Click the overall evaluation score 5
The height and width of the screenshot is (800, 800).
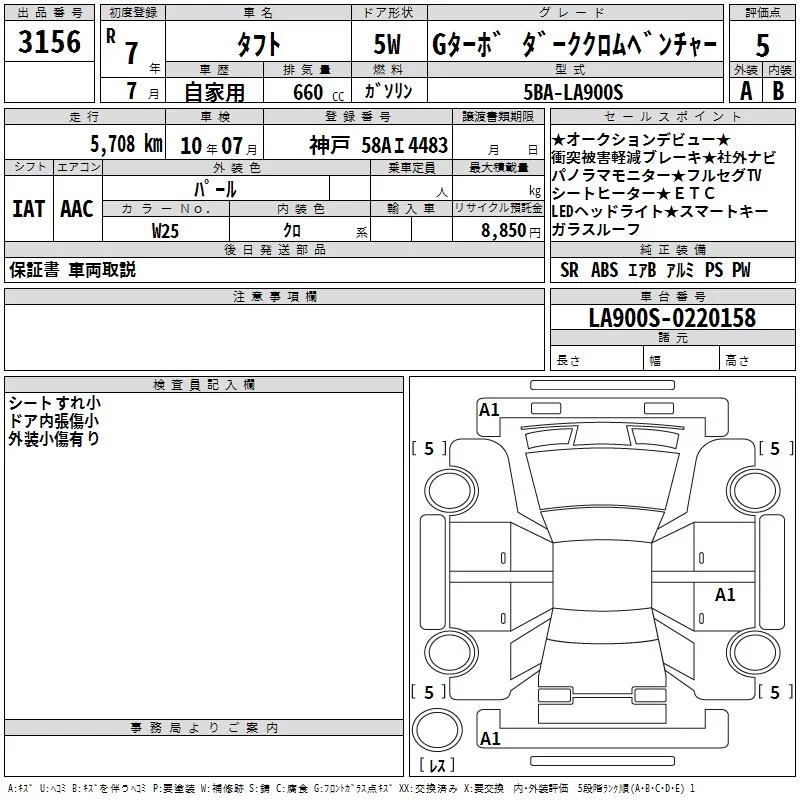(x=762, y=46)
